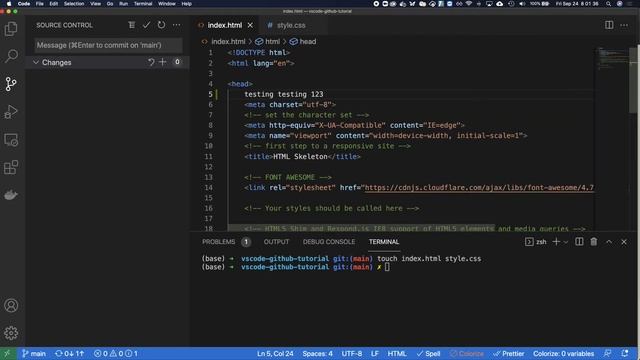Open the Selection menu
Screen dimensions: 640x360
74,4
